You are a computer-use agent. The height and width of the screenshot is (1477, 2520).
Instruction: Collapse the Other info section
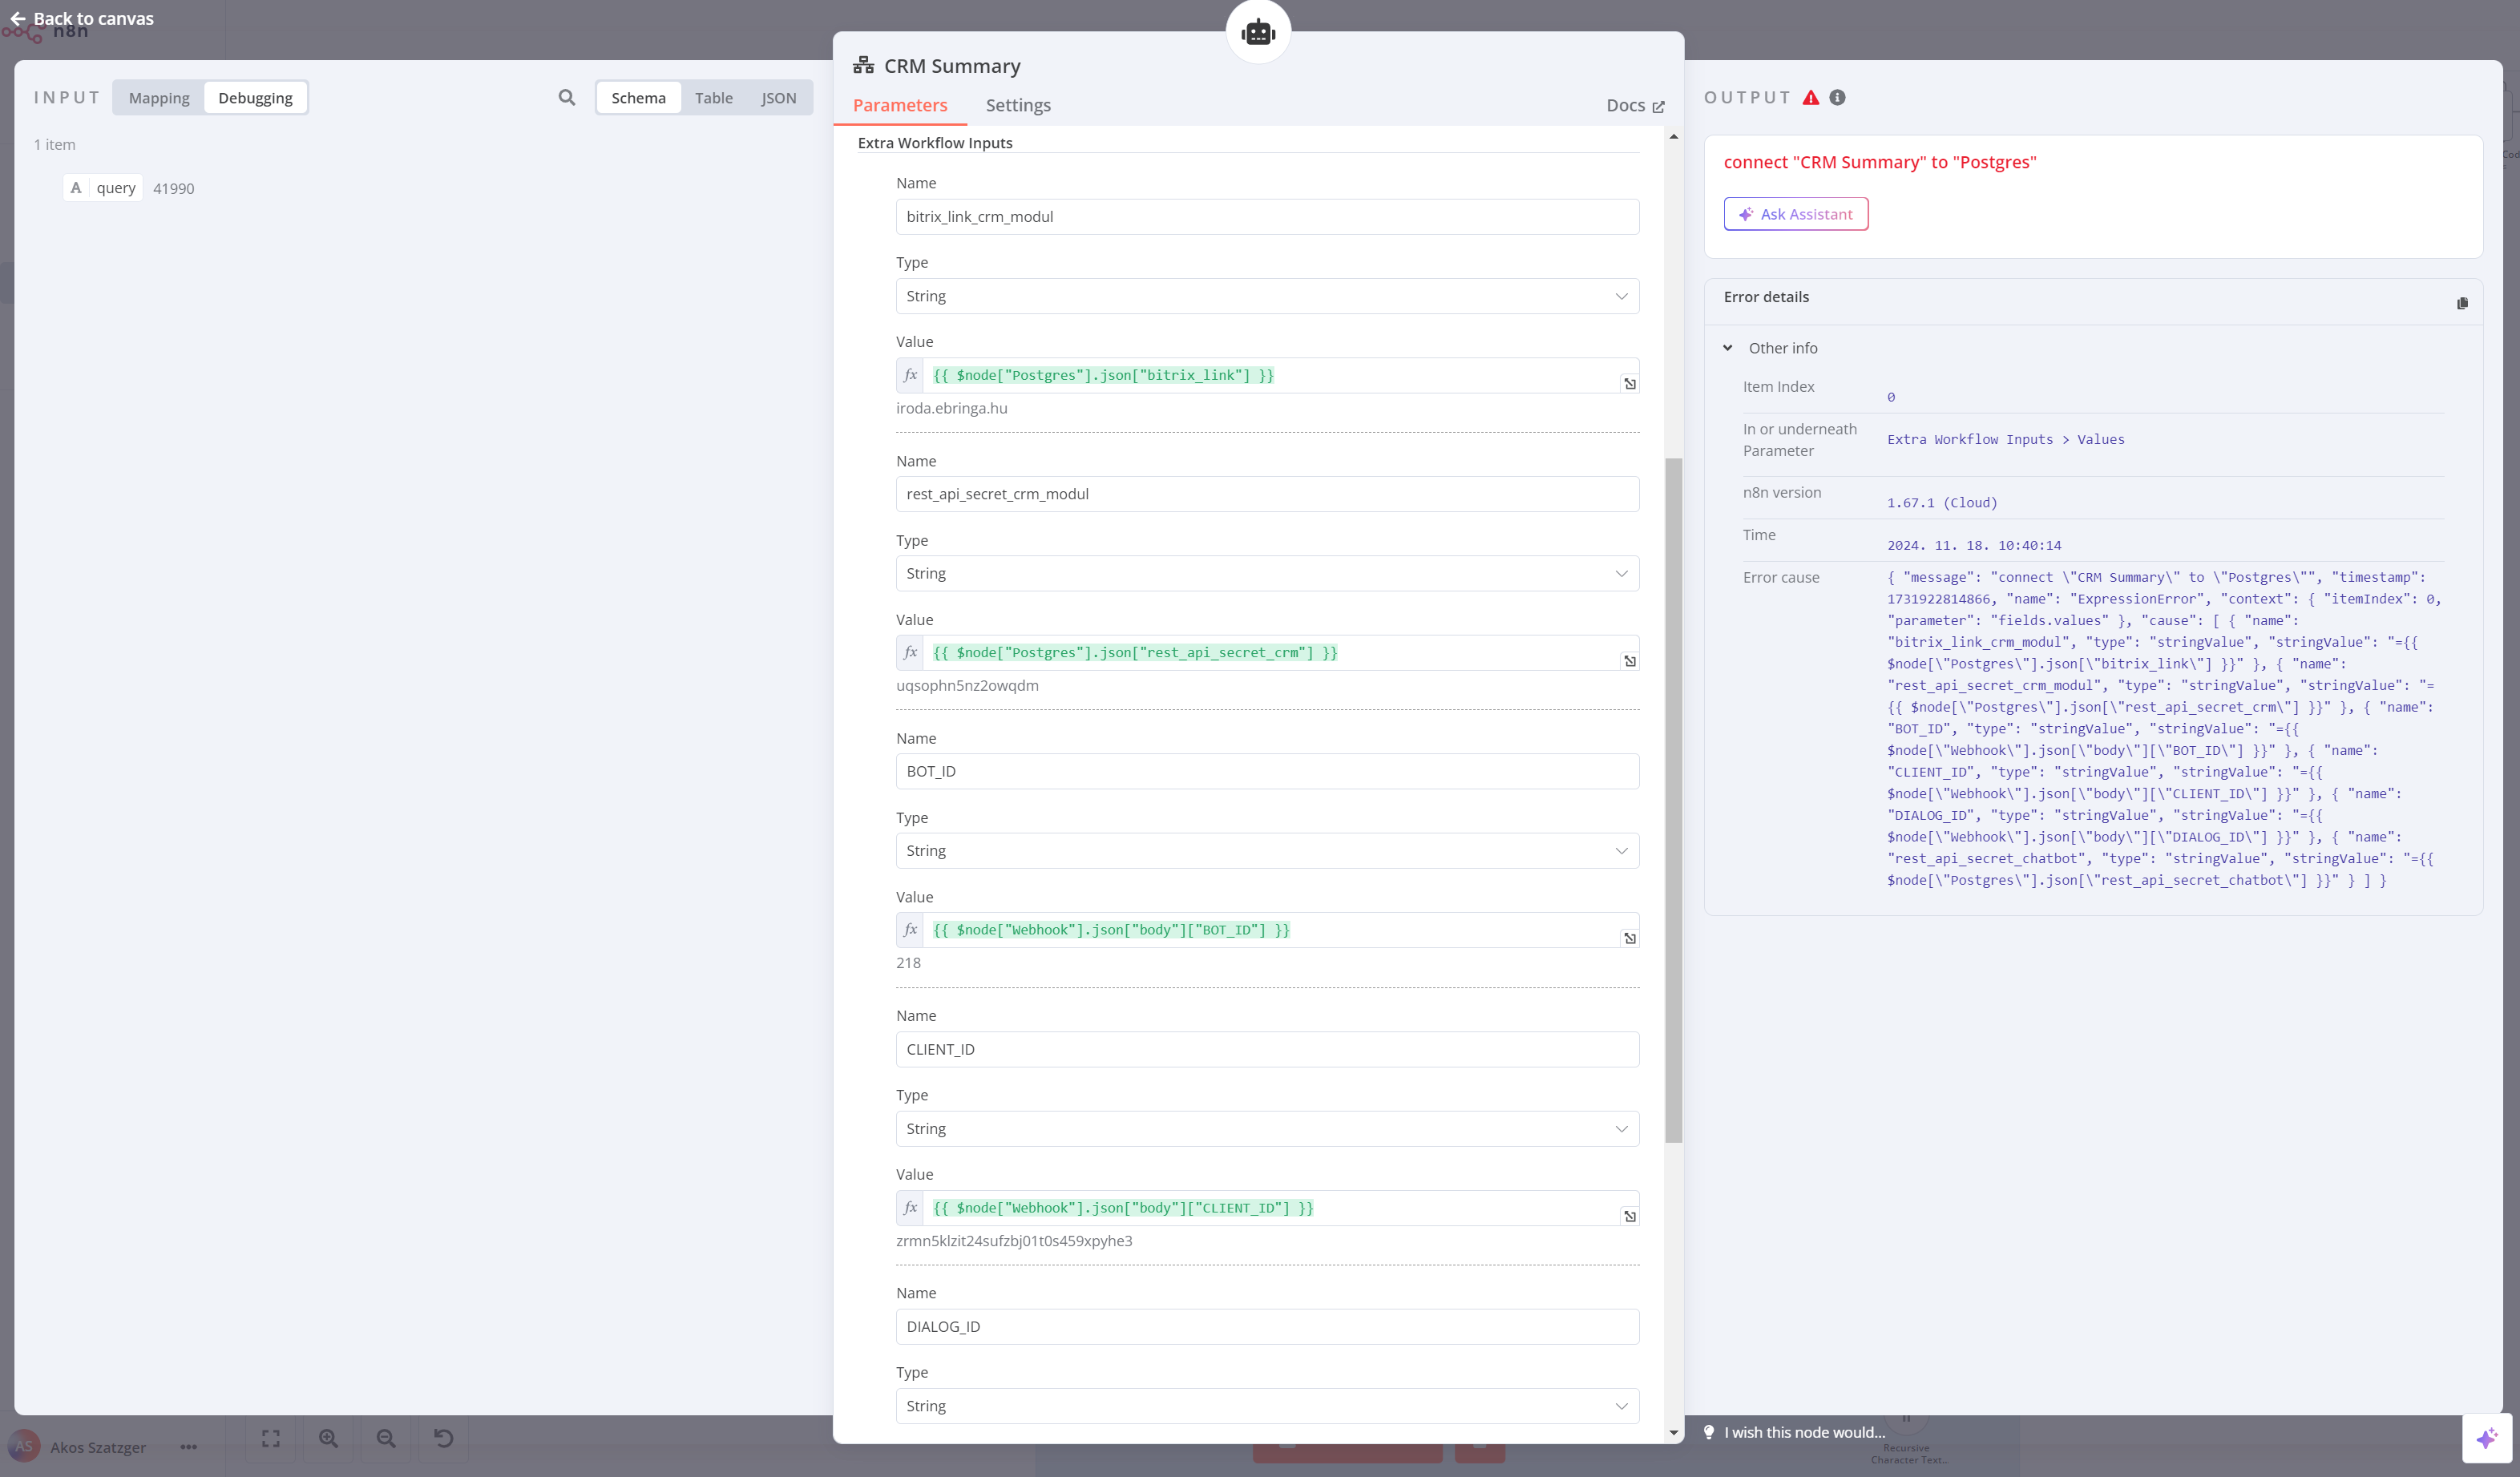[x=1728, y=348]
